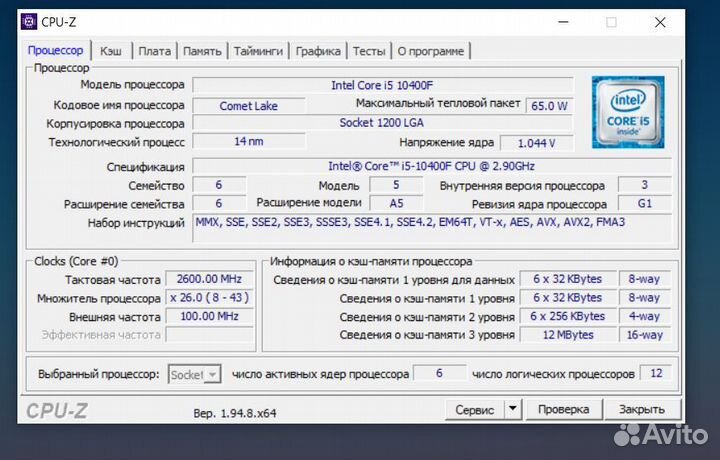Click the 65.0 W thermal package value

[x=549, y=106]
